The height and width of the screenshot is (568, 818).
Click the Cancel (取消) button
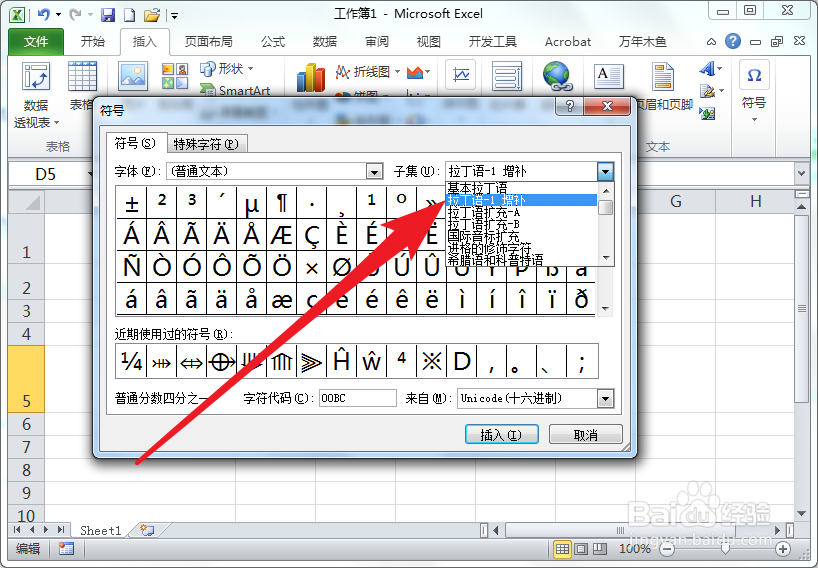tap(585, 434)
